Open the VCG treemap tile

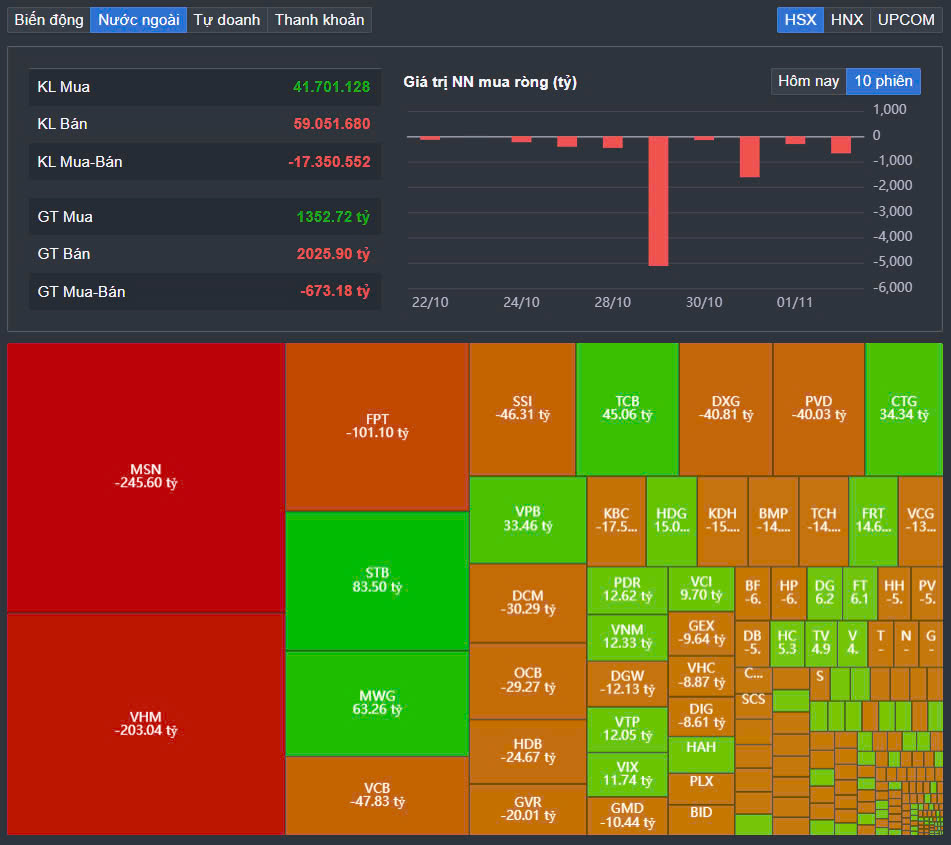coord(920,521)
